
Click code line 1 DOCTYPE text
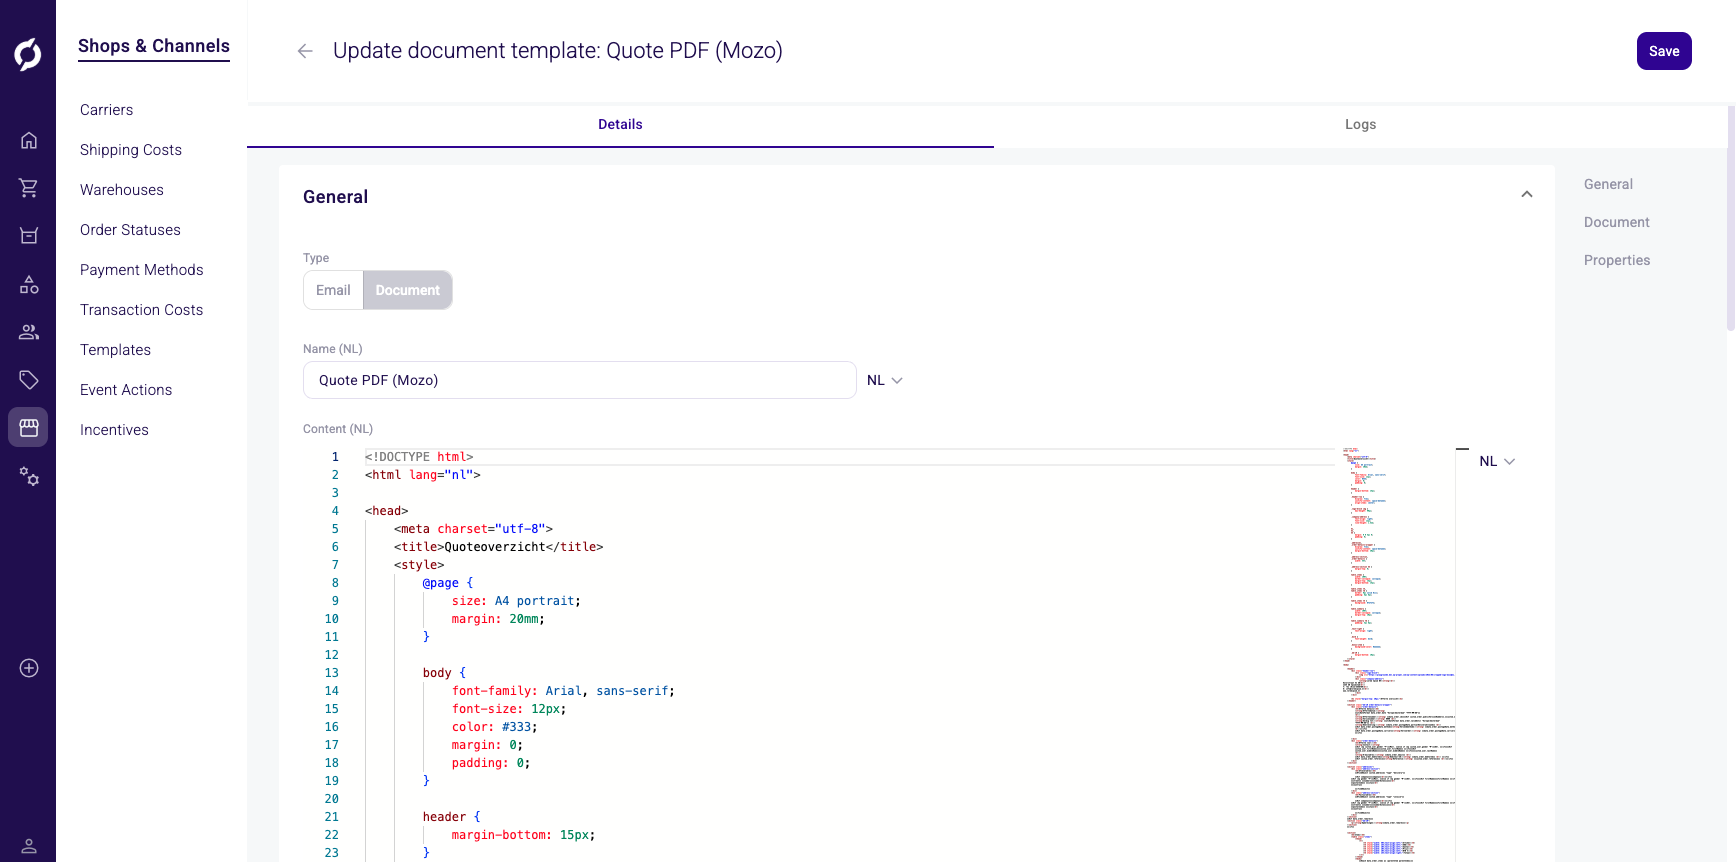click(x=419, y=457)
